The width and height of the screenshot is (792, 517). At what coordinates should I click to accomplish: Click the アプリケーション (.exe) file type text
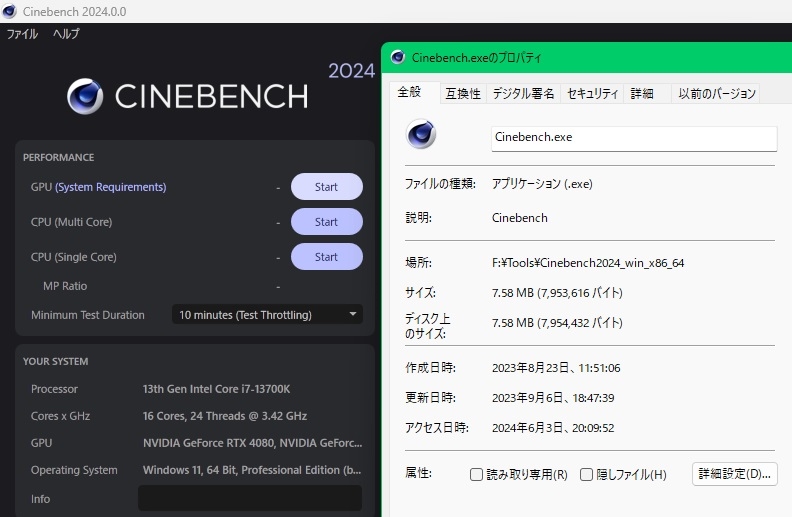click(542, 184)
